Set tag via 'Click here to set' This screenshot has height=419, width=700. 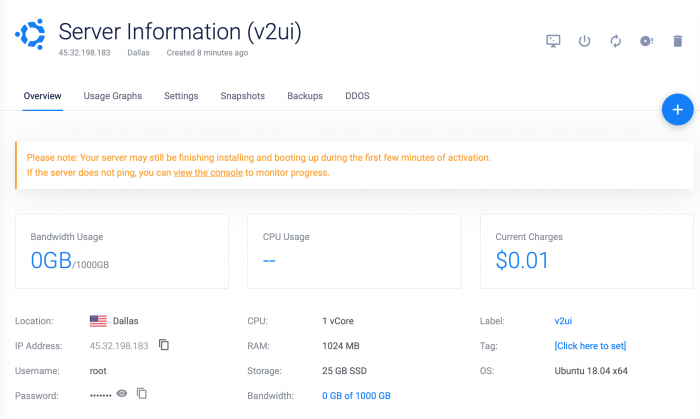tap(590, 346)
